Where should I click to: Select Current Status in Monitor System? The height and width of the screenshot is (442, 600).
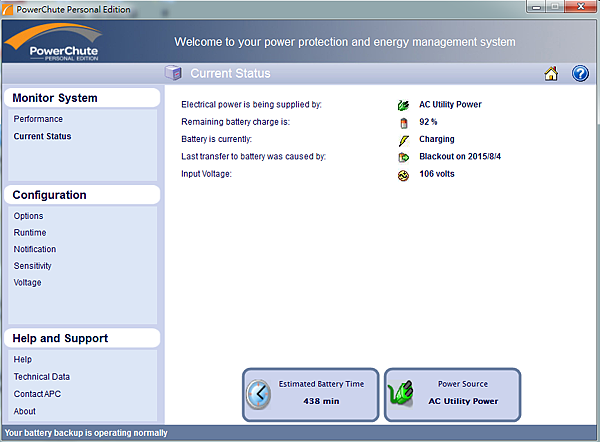point(42,136)
